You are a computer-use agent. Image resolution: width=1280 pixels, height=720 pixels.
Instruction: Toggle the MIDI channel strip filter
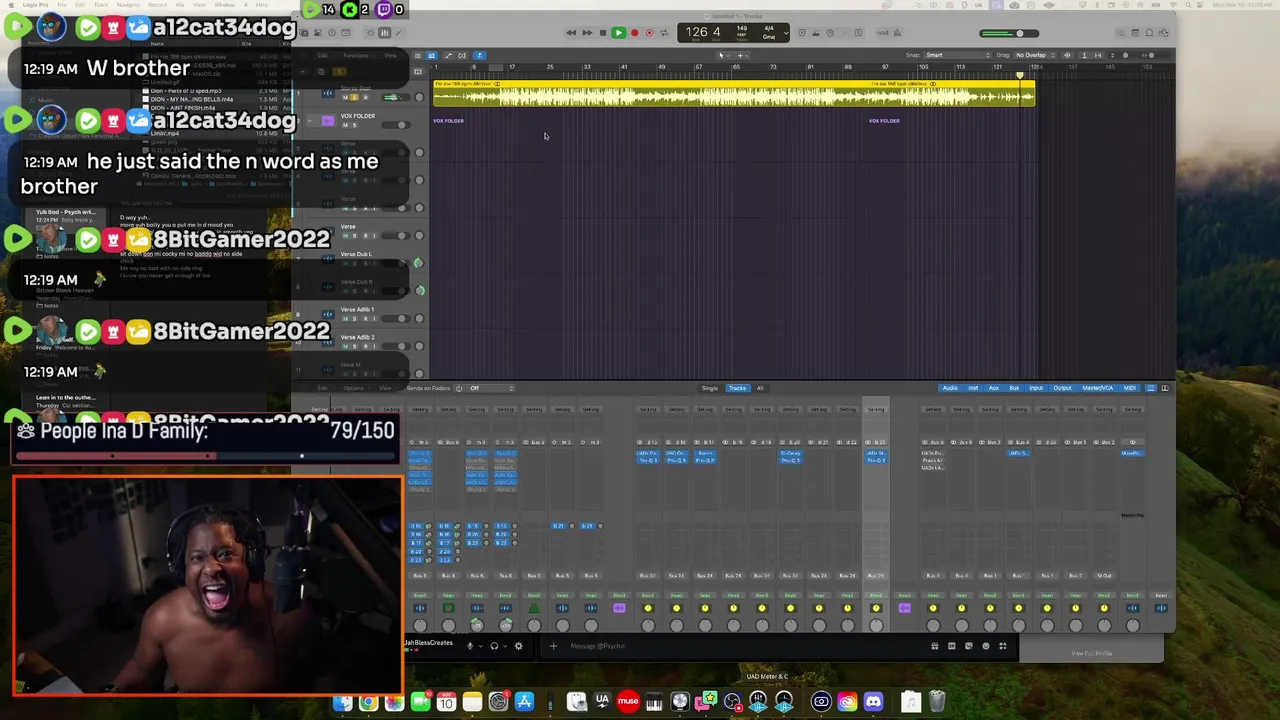point(1129,388)
